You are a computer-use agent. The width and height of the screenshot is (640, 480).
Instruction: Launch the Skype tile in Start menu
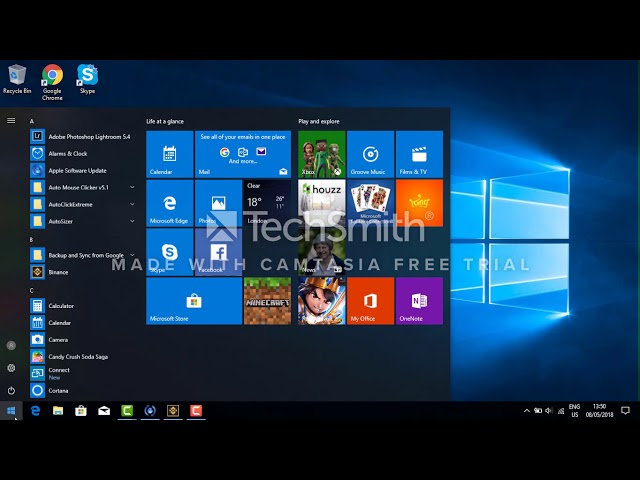[x=170, y=252]
